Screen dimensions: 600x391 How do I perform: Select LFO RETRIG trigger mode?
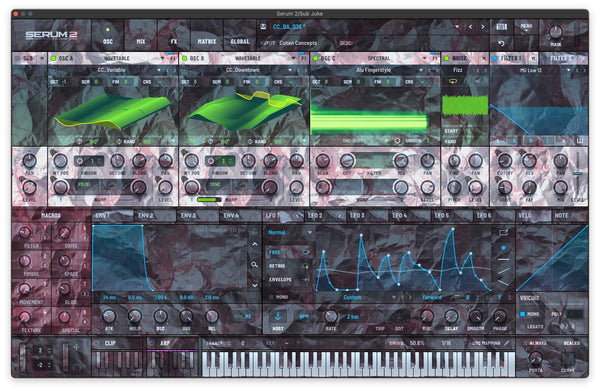point(289,266)
